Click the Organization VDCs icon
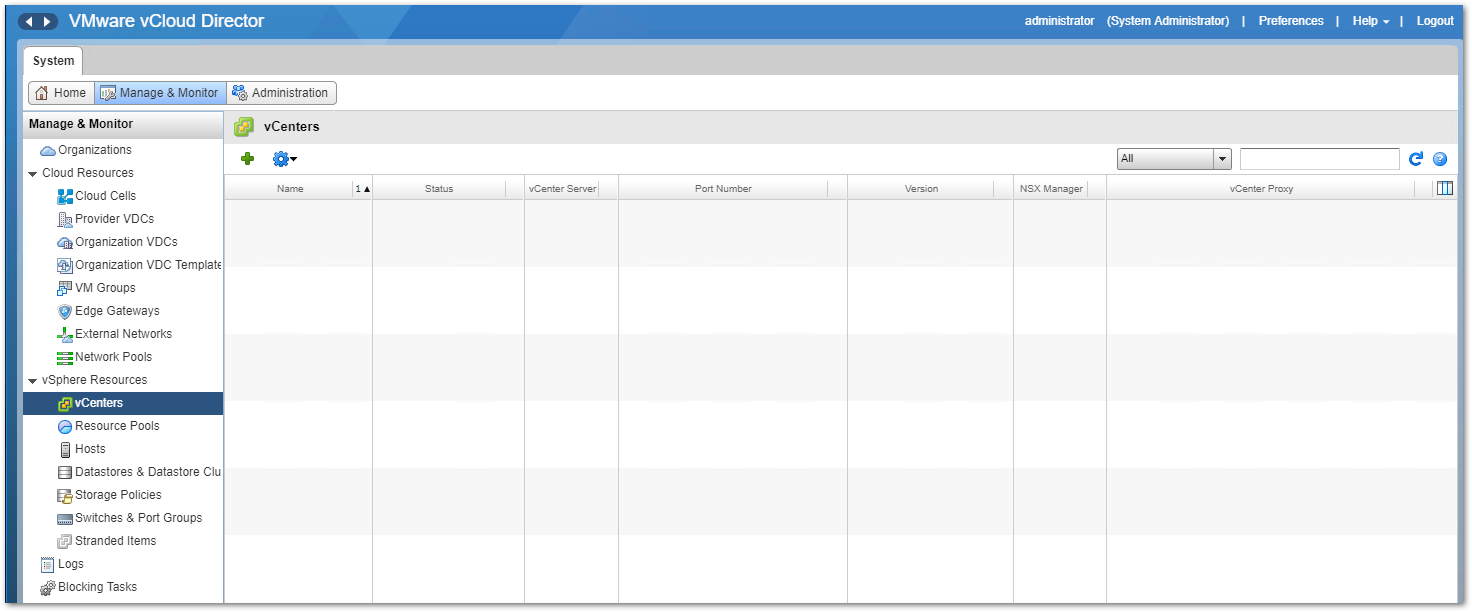 tap(66, 242)
